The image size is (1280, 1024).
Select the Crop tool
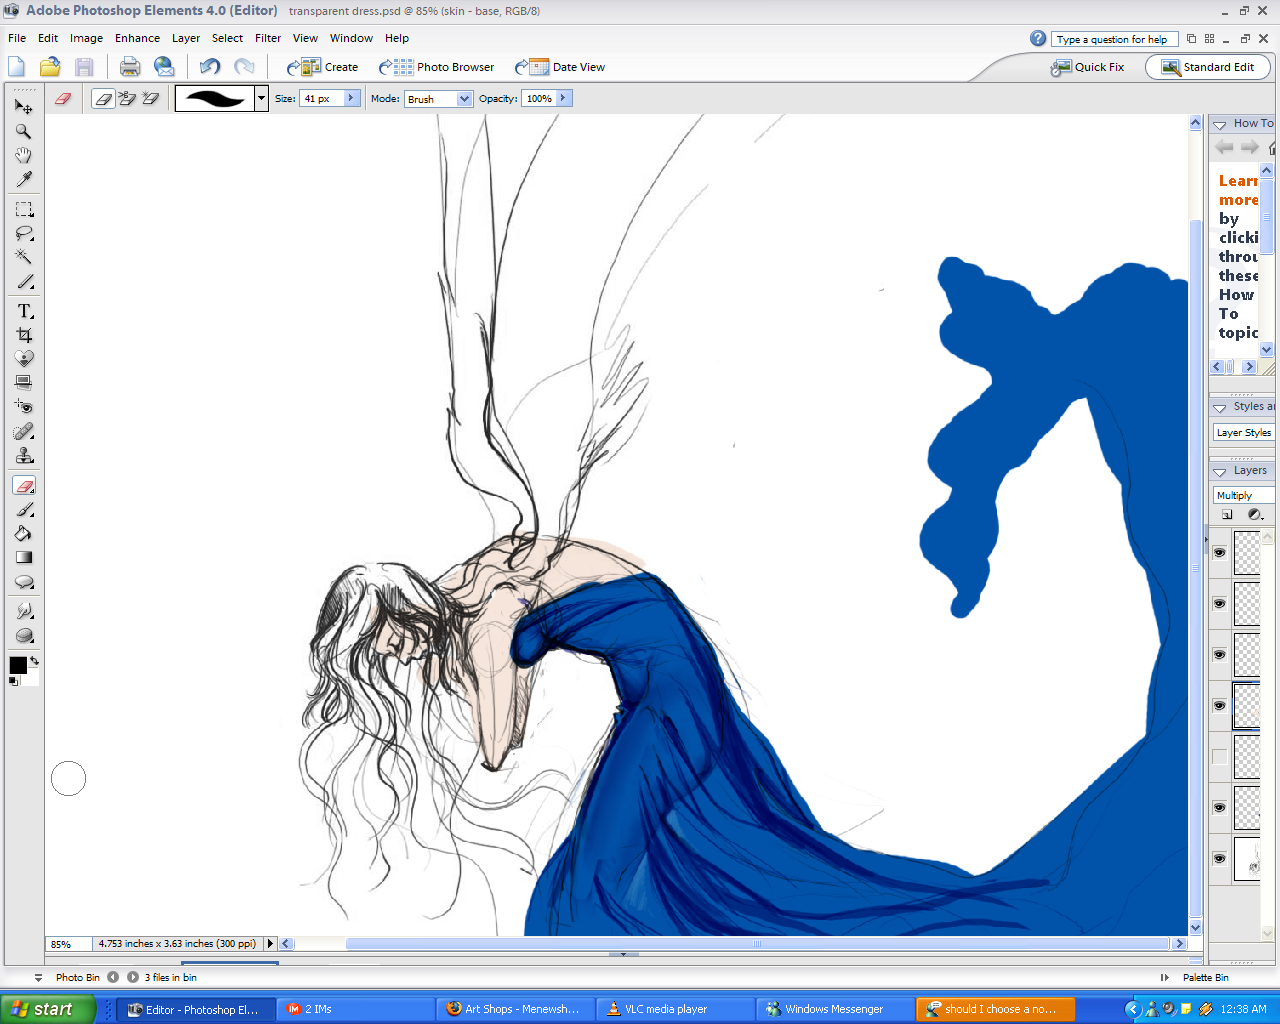click(24, 335)
